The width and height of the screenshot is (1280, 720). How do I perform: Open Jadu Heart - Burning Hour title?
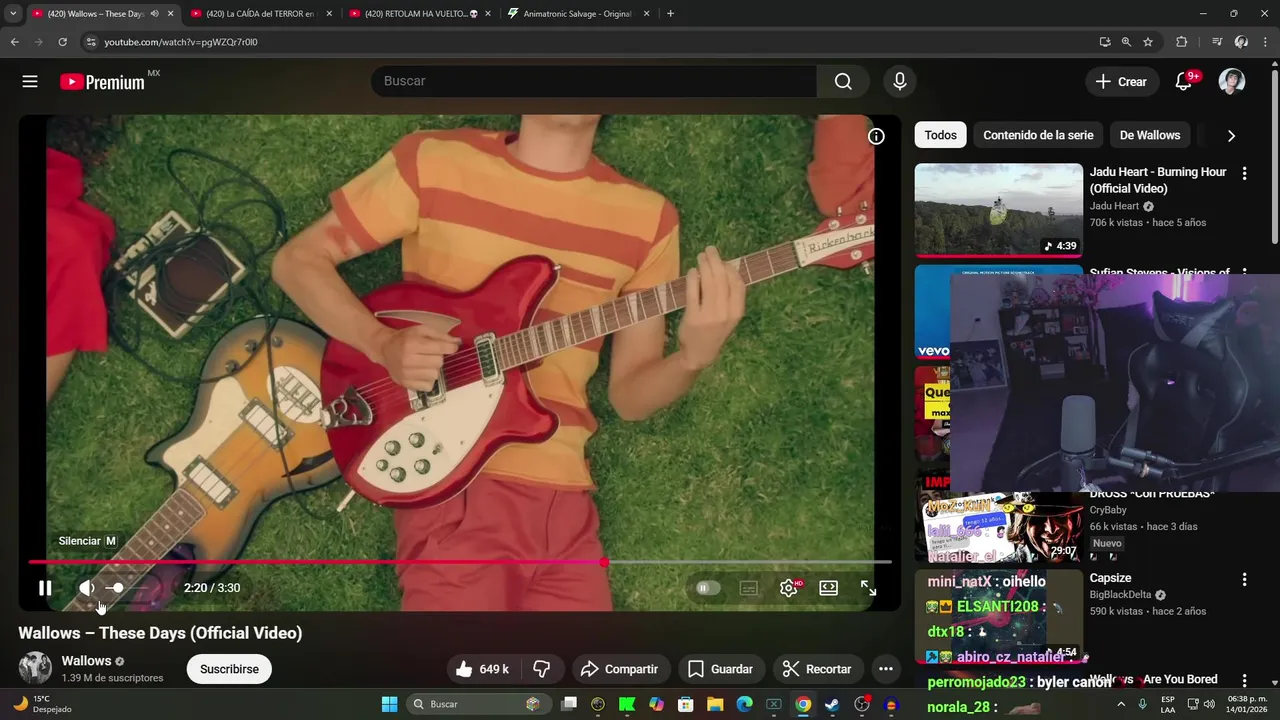[1158, 180]
